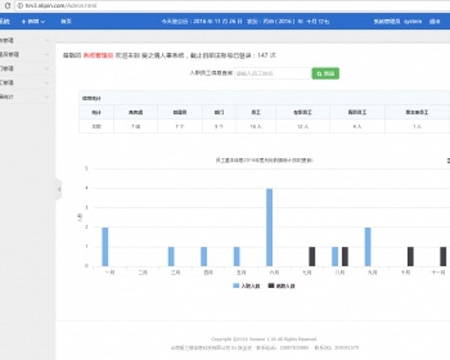
Task: Click the employee number search input field
Action: point(273,73)
